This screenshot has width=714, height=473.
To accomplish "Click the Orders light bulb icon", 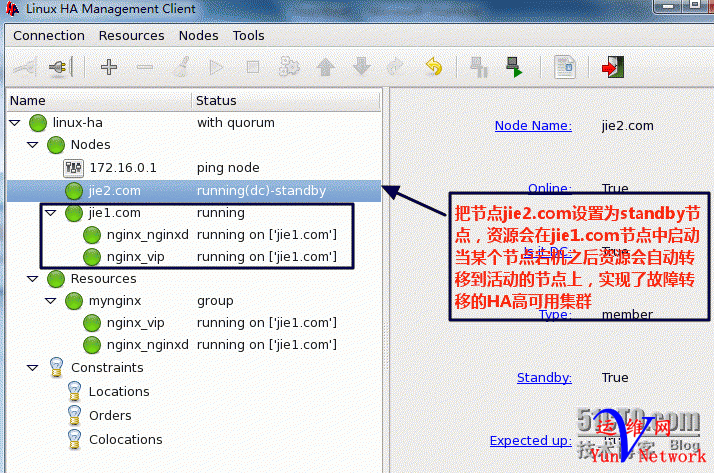I will coord(74,416).
